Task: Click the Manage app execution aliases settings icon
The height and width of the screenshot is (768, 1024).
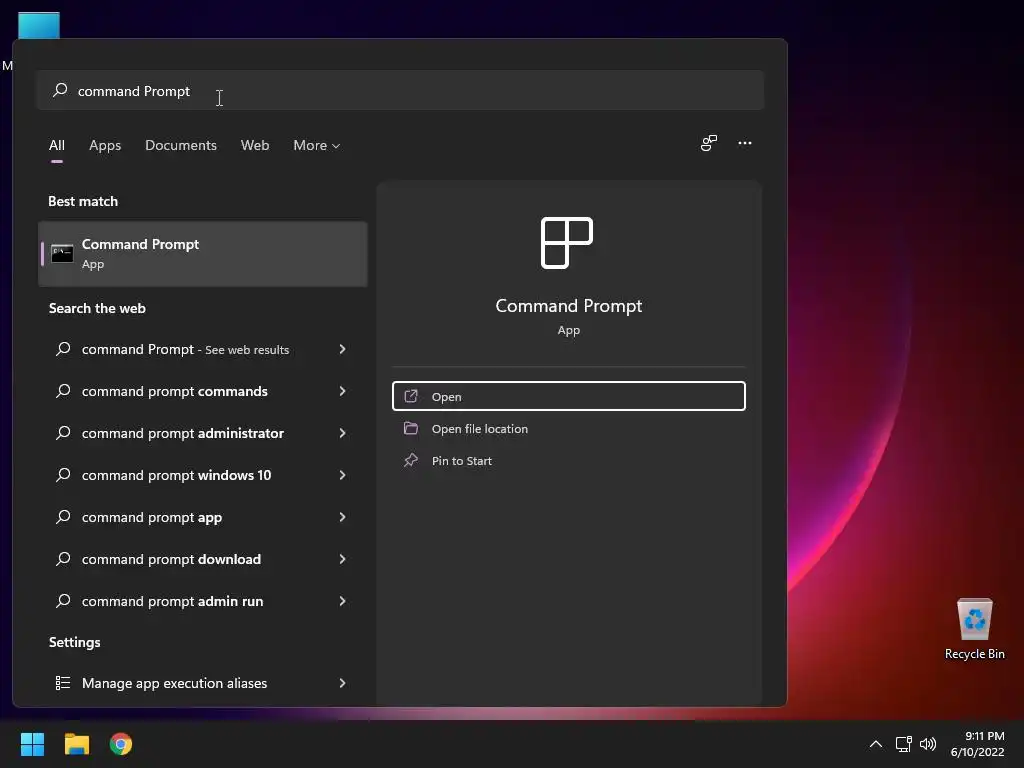Action: pyautogui.click(x=63, y=683)
